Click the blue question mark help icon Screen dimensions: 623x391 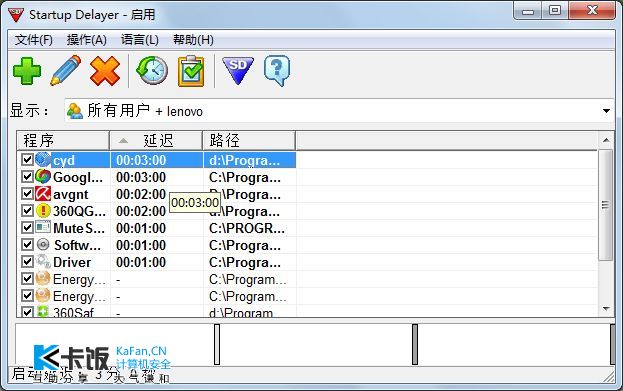[x=277, y=70]
